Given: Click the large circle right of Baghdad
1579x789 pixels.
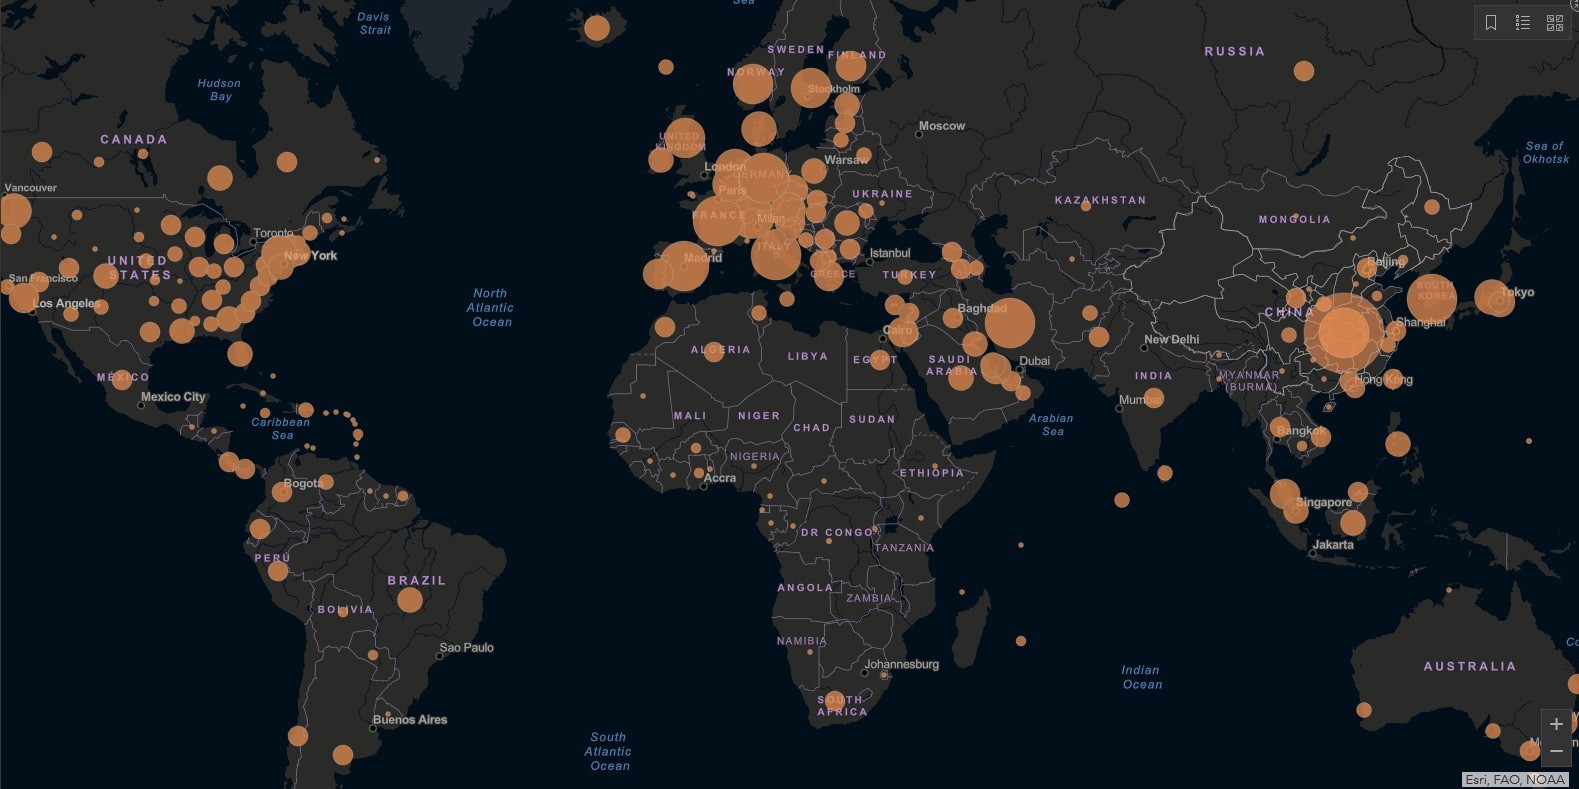Looking at the screenshot, I should [x=1010, y=323].
